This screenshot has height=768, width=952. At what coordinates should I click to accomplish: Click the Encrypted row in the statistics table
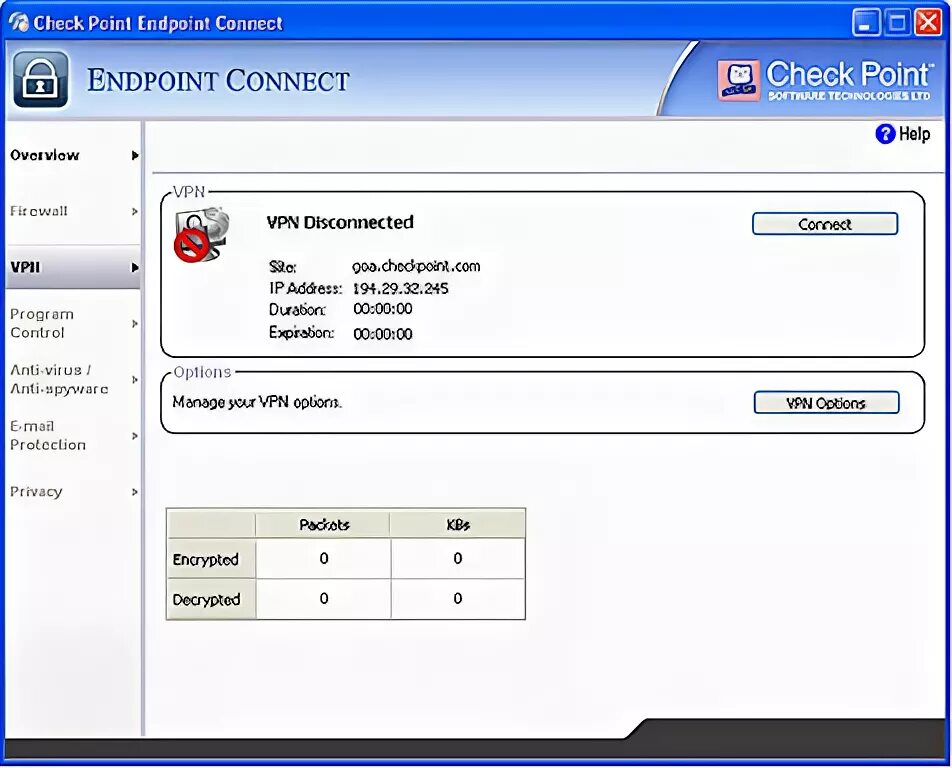[x=210, y=559]
